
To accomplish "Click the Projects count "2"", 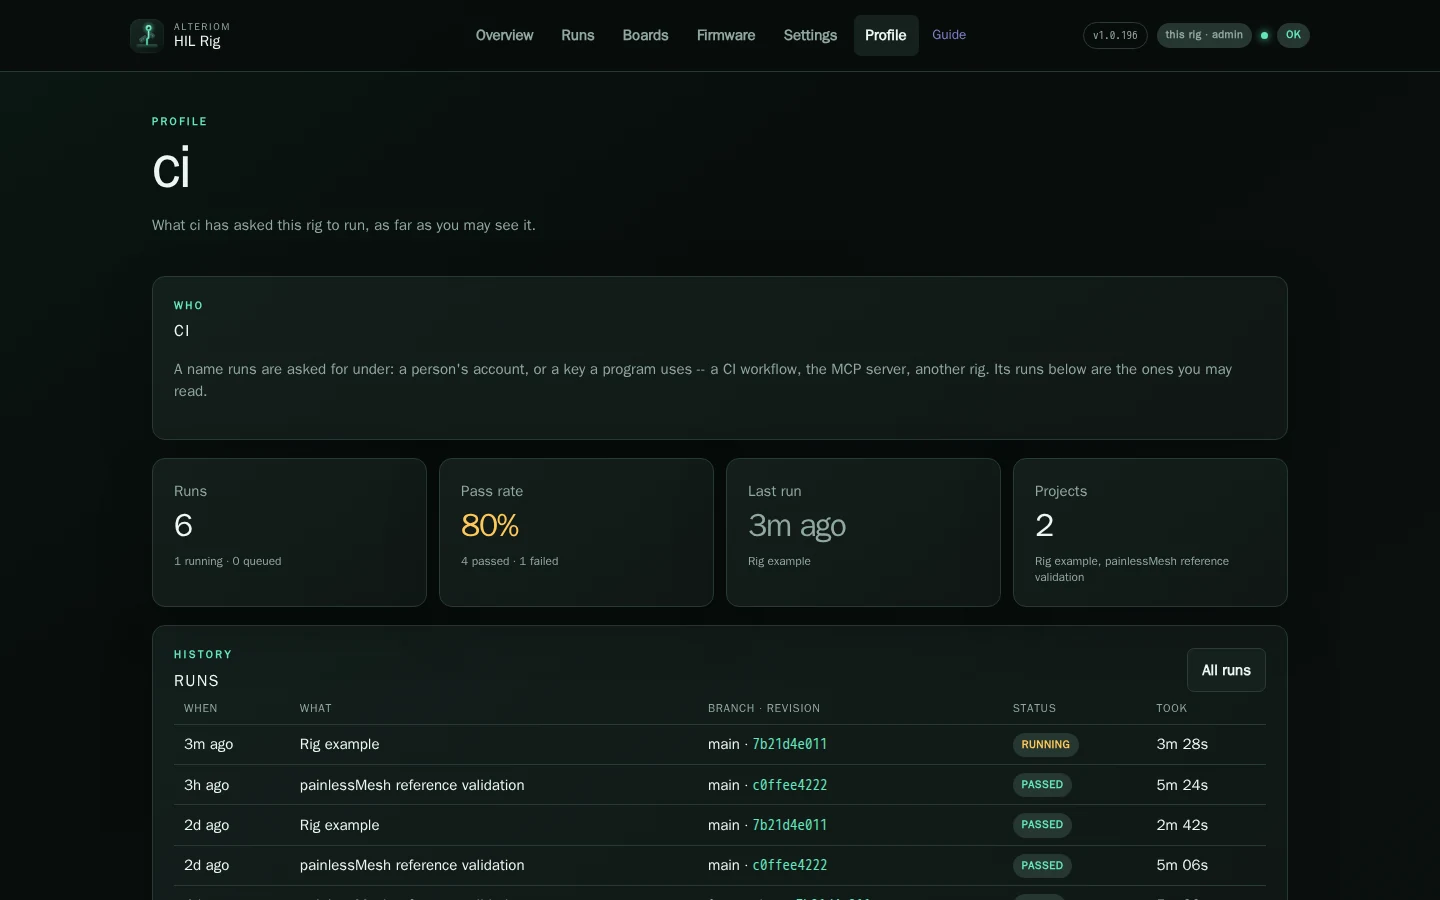I will (x=1044, y=525).
